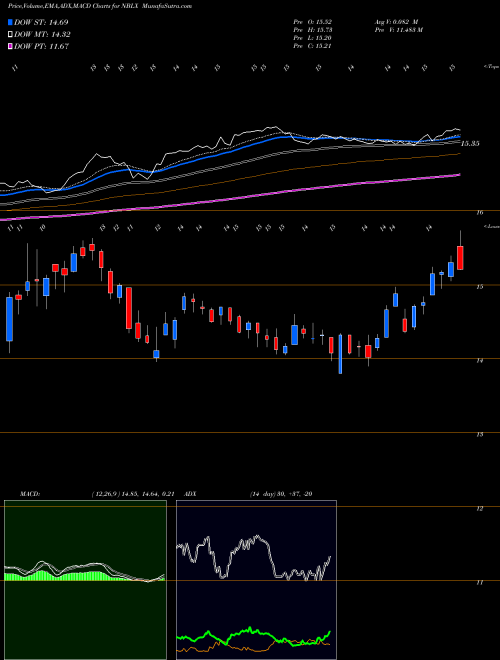Click the 'Avg V: 0.082 M' volume text

(x=396, y=22)
